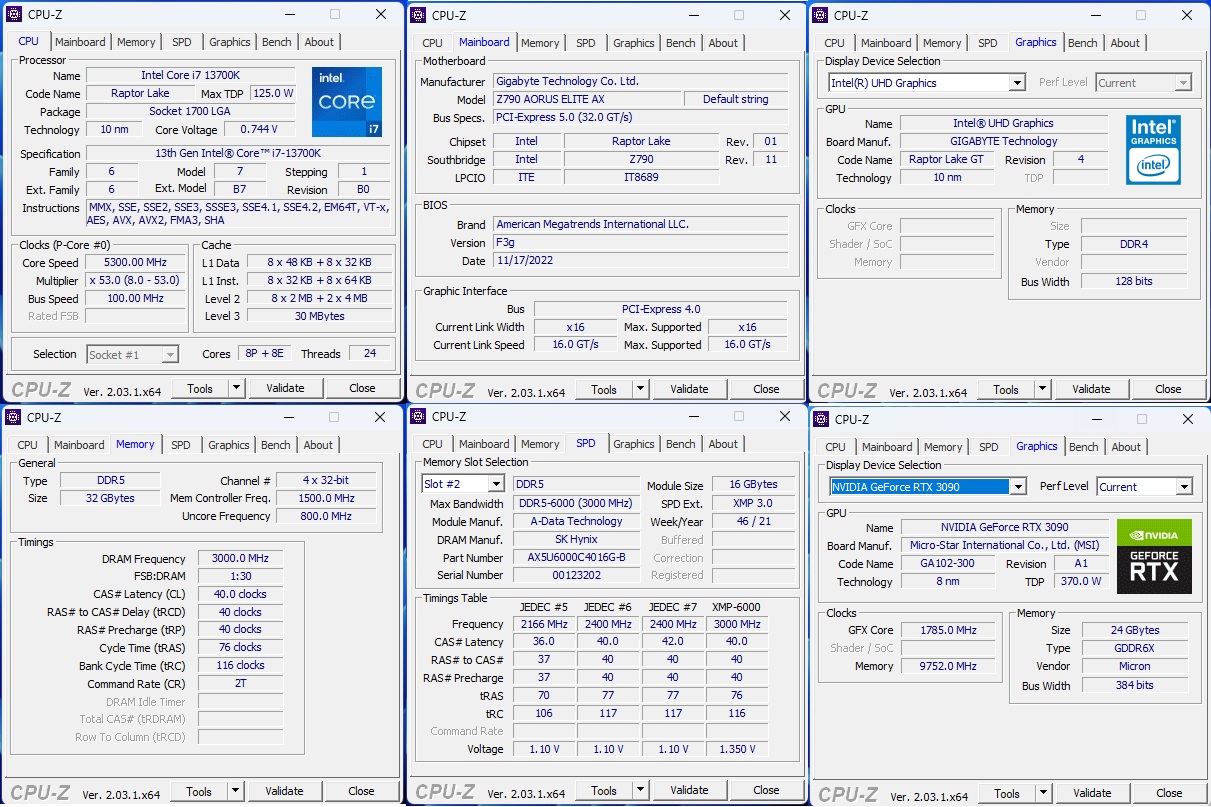Click Validate in the CPU window

tap(285, 388)
